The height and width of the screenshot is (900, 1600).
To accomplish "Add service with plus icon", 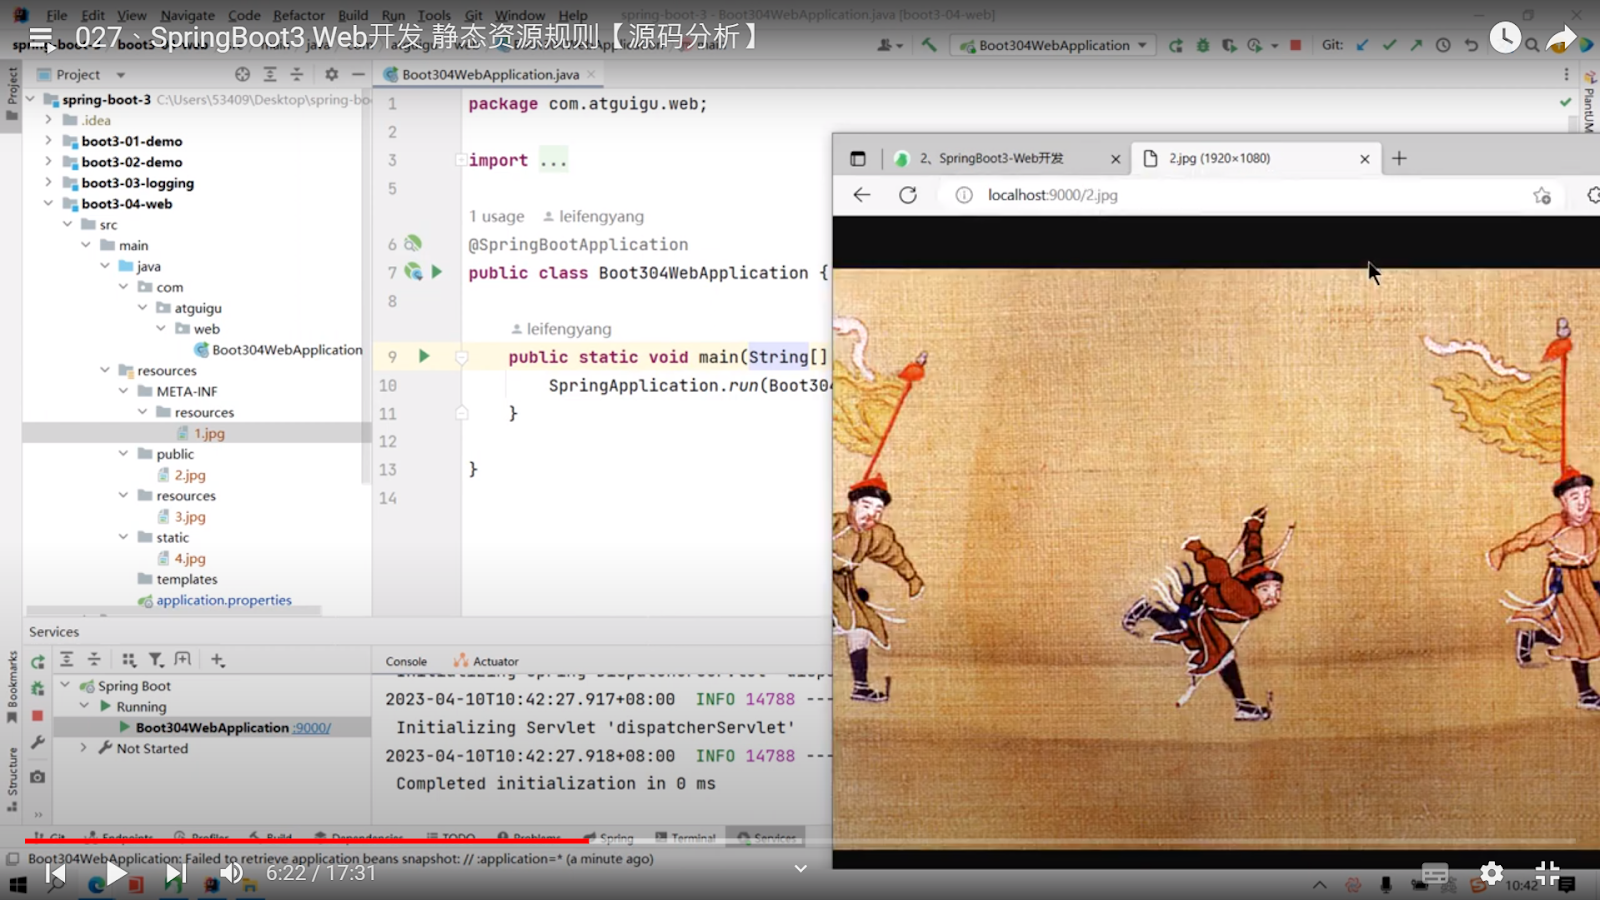I will click(218, 660).
